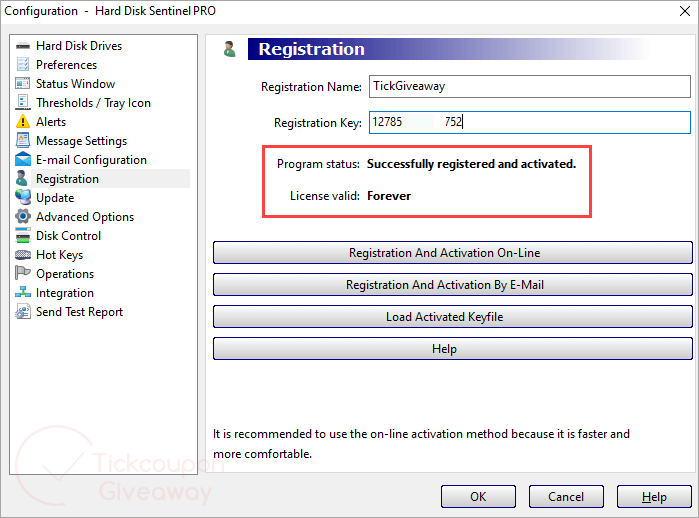
Task: Open Disk Control entry
Action: pyautogui.click(x=69, y=236)
